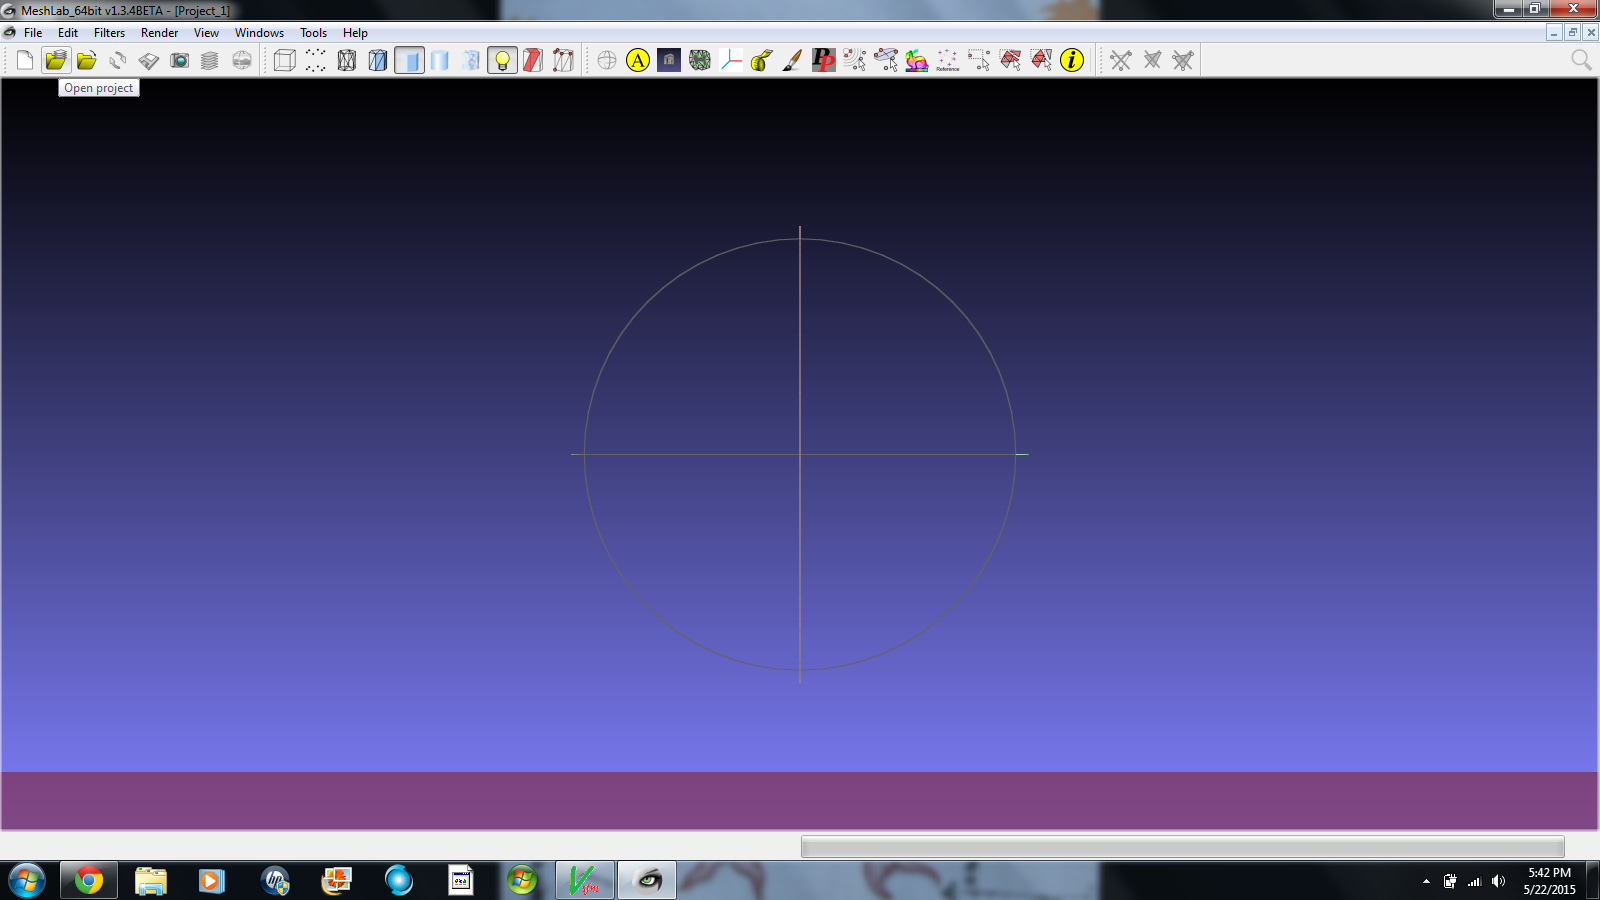Toggle smooth shading render mode
This screenshot has height=900, width=1600.
(x=440, y=60)
